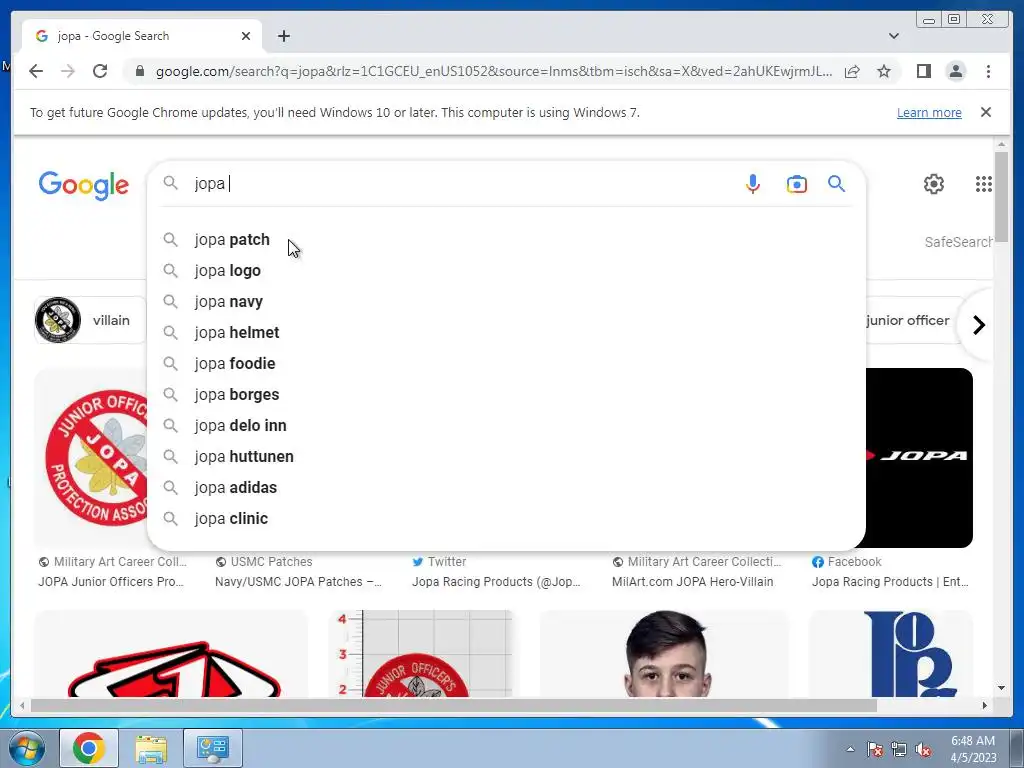Screen dimensions: 1024x768
Task: Open the share this page icon
Action: pyautogui.click(x=852, y=71)
